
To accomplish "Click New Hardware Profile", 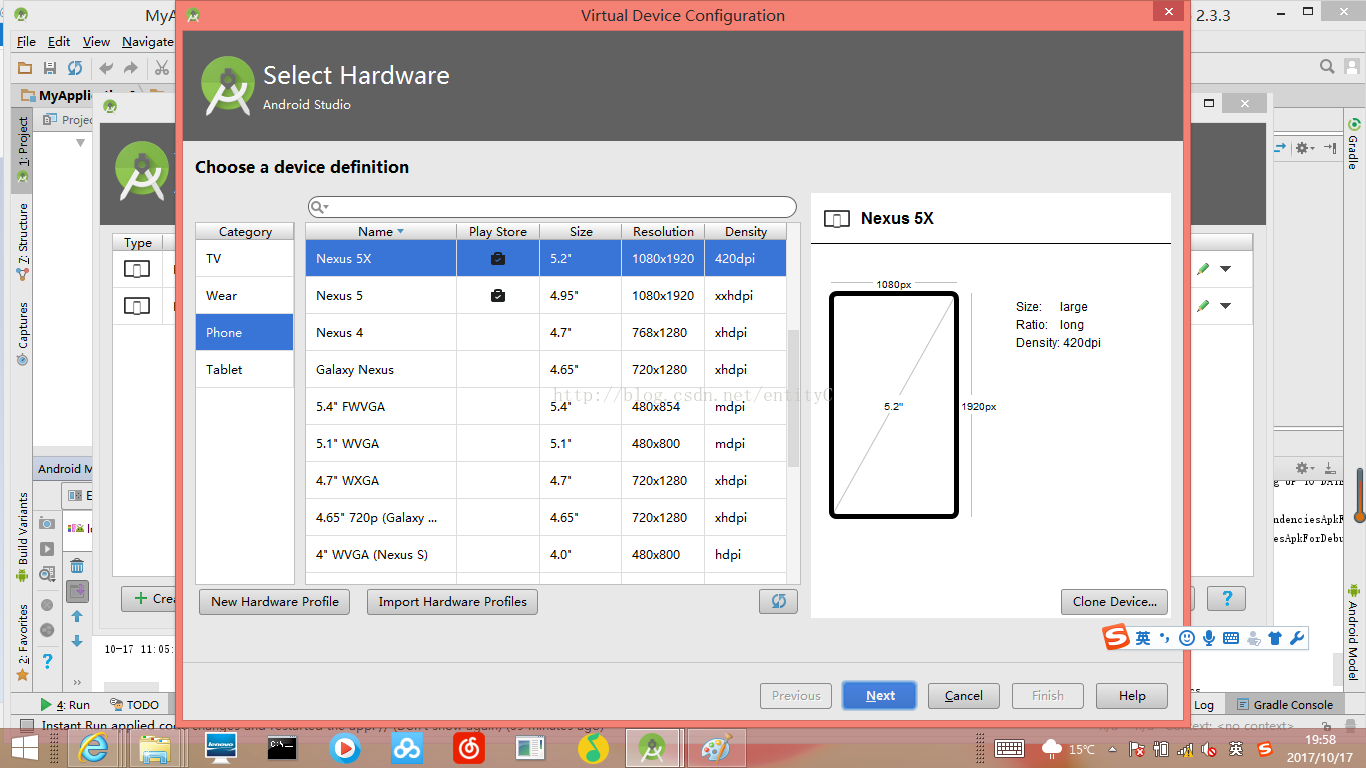I will coord(274,601).
